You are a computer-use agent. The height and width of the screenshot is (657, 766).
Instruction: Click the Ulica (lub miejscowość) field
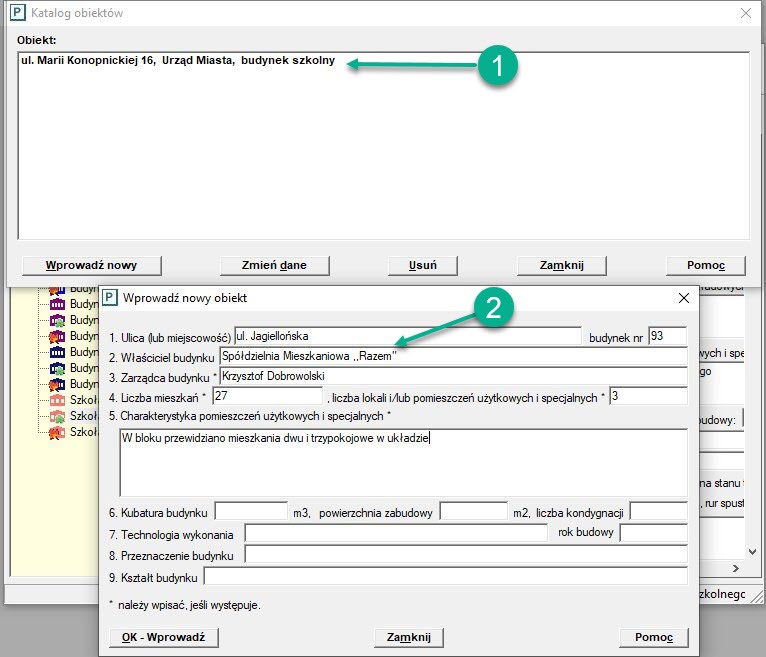pyautogui.click(x=406, y=336)
